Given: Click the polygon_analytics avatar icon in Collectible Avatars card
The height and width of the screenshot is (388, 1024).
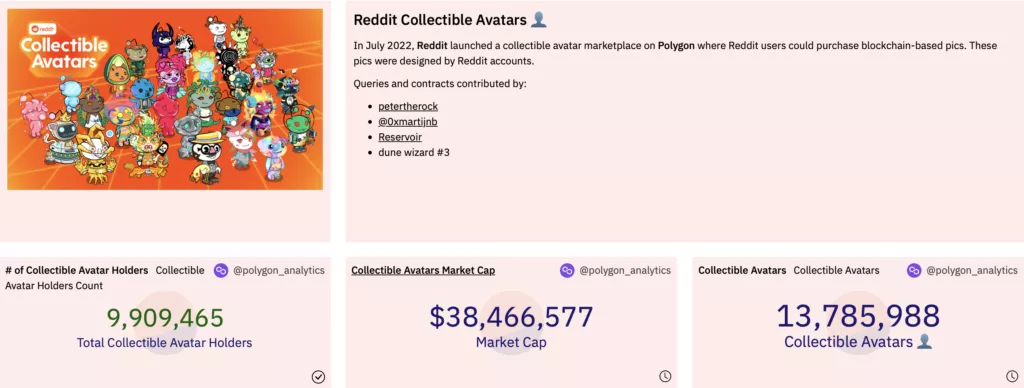Looking at the screenshot, I should [914, 270].
